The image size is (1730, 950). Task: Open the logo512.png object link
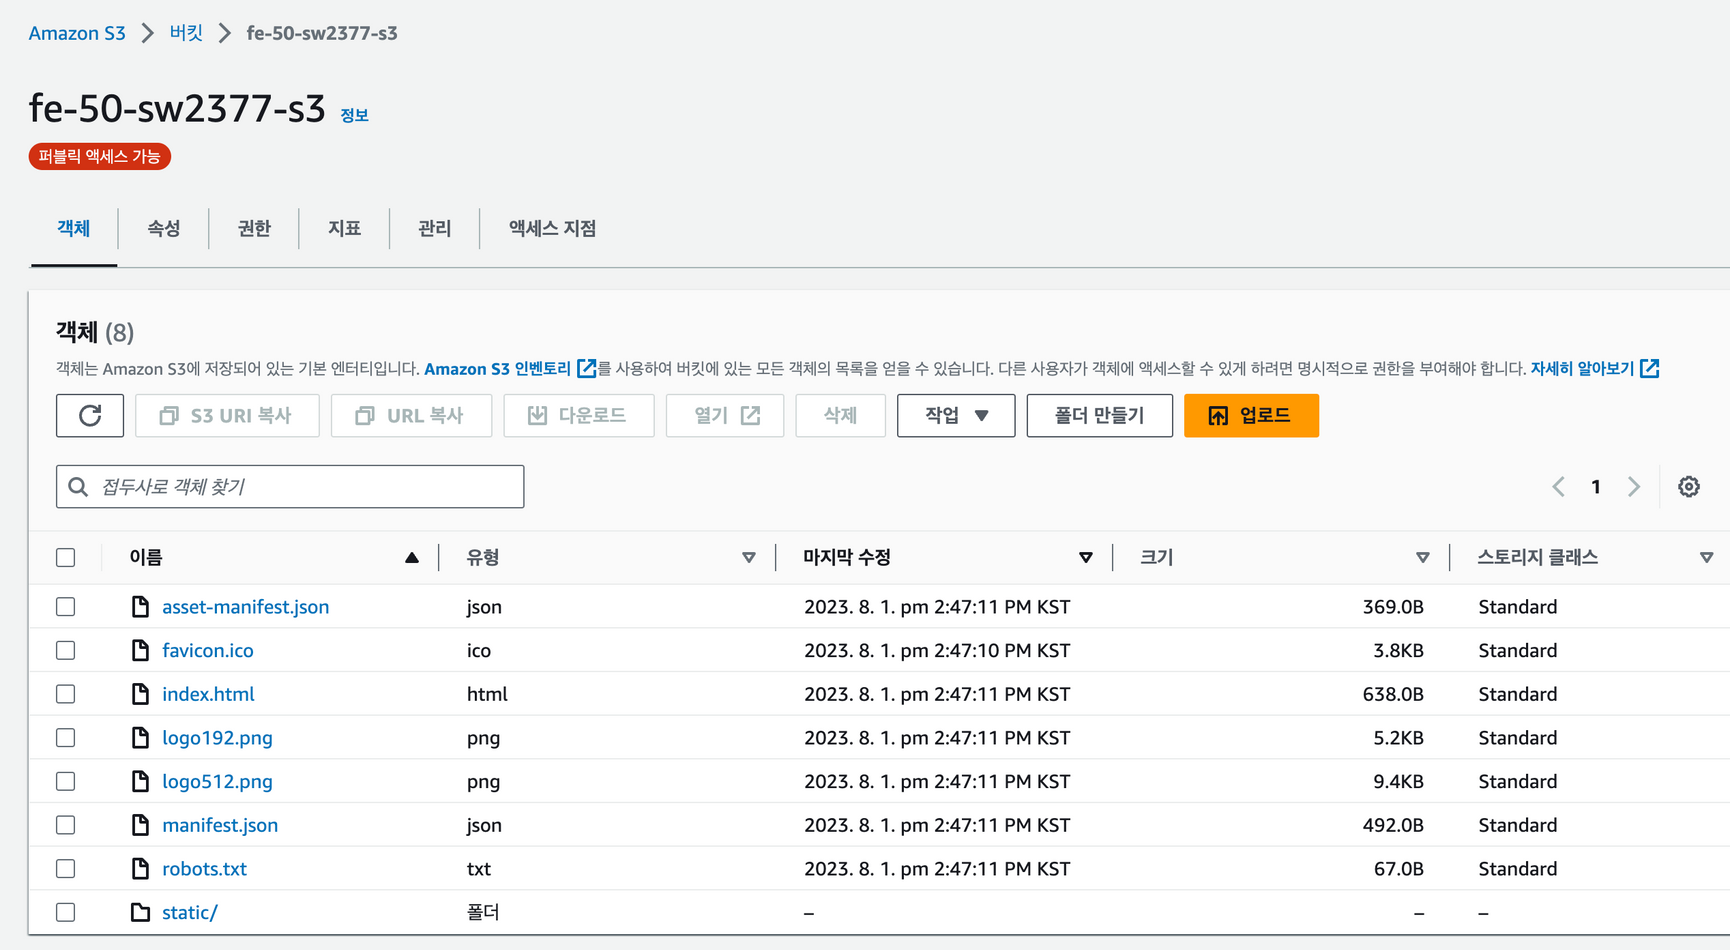[217, 782]
